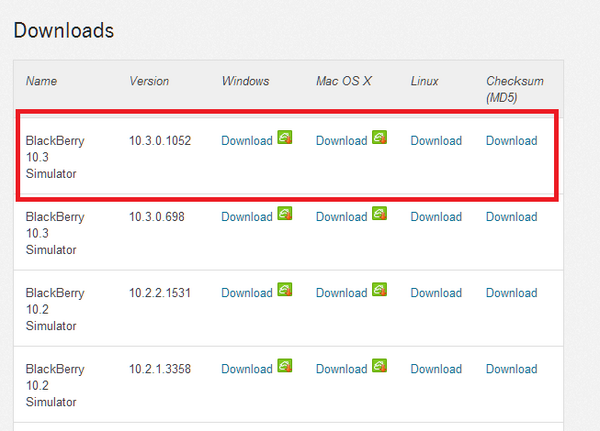Click the green download icon in Windows column for 10.2.2.1531
Image resolution: width=600 pixels, height=431 pixels.
coord(285,290)
